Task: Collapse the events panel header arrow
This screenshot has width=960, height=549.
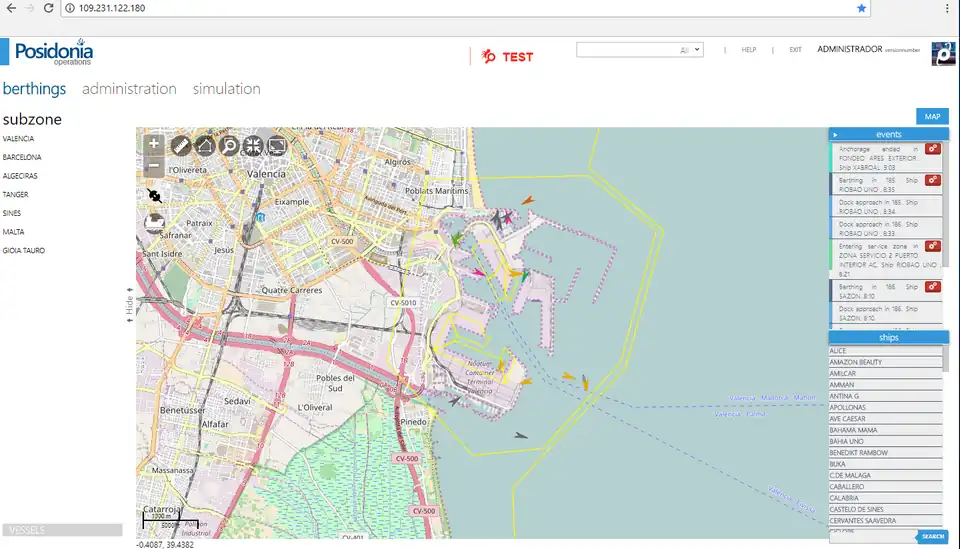Action: [835, 134]
